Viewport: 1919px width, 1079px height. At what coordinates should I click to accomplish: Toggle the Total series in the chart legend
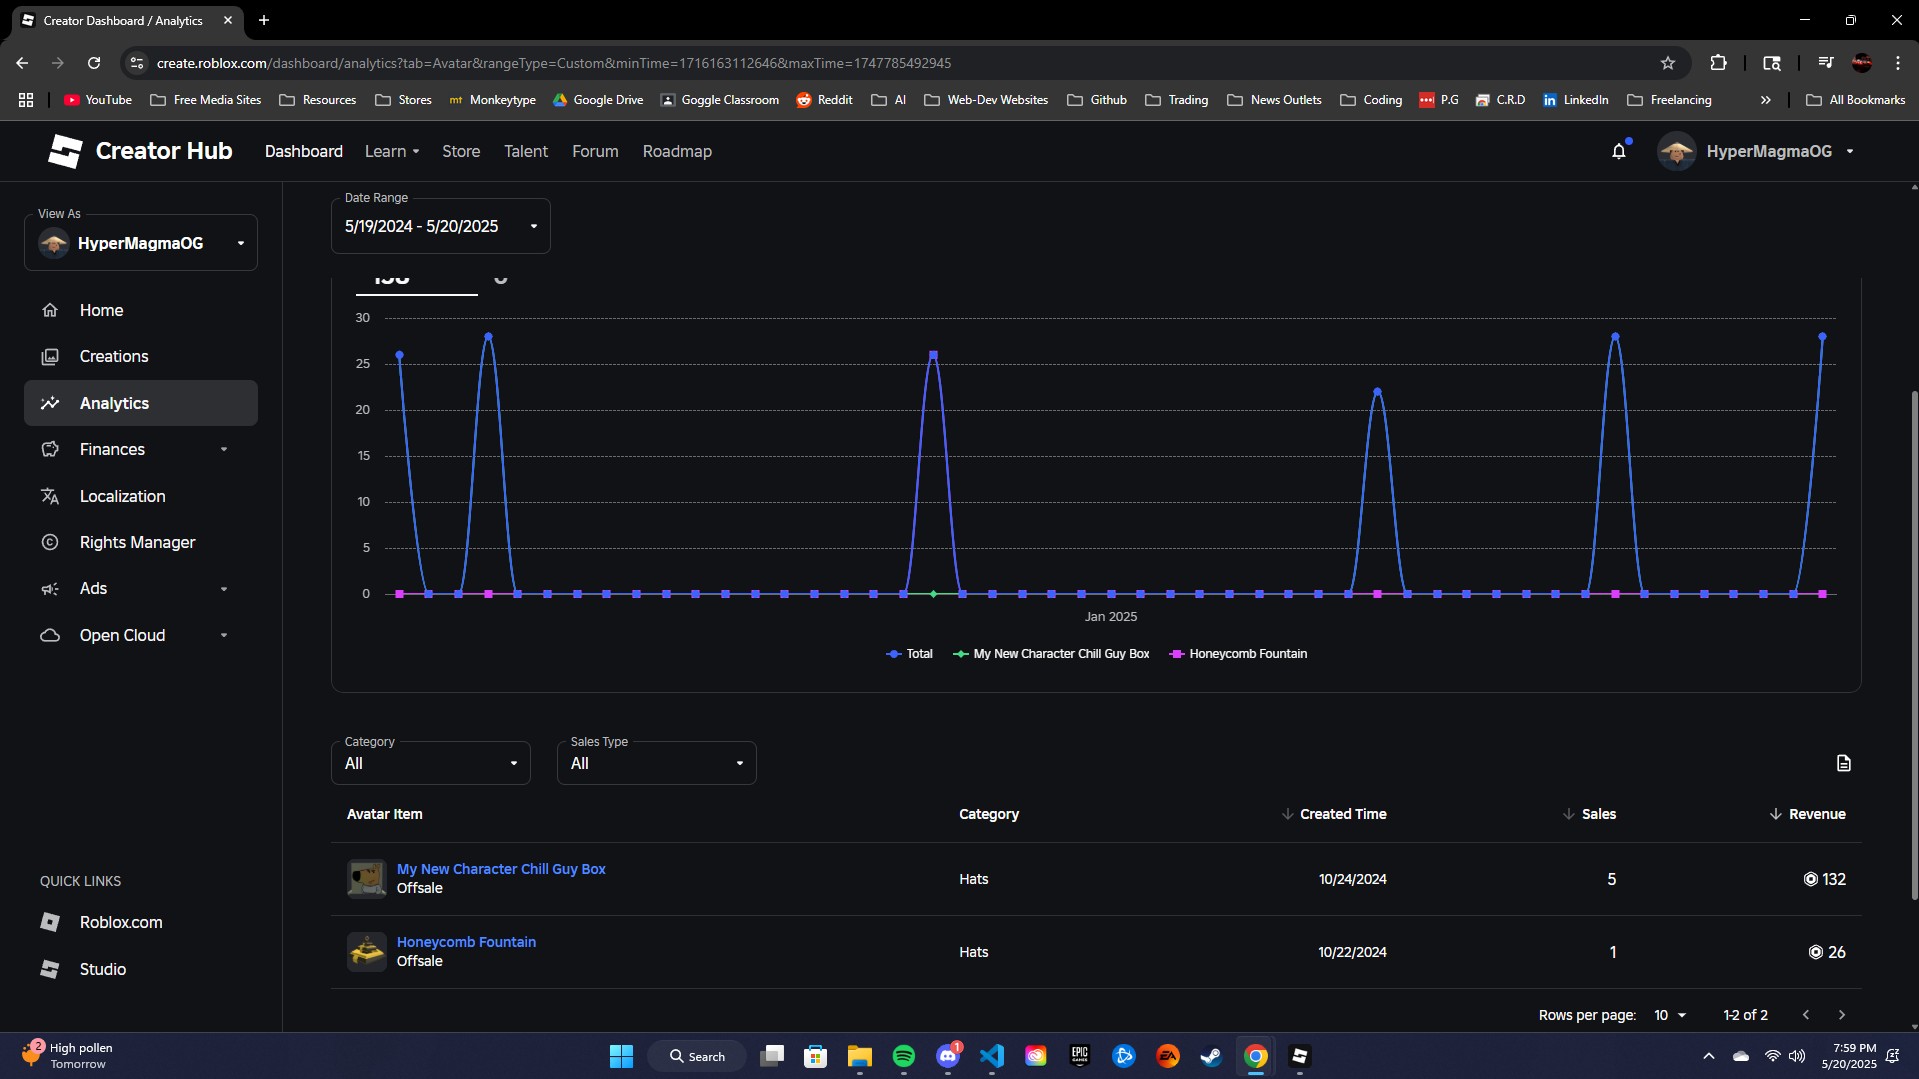point(910,654)
